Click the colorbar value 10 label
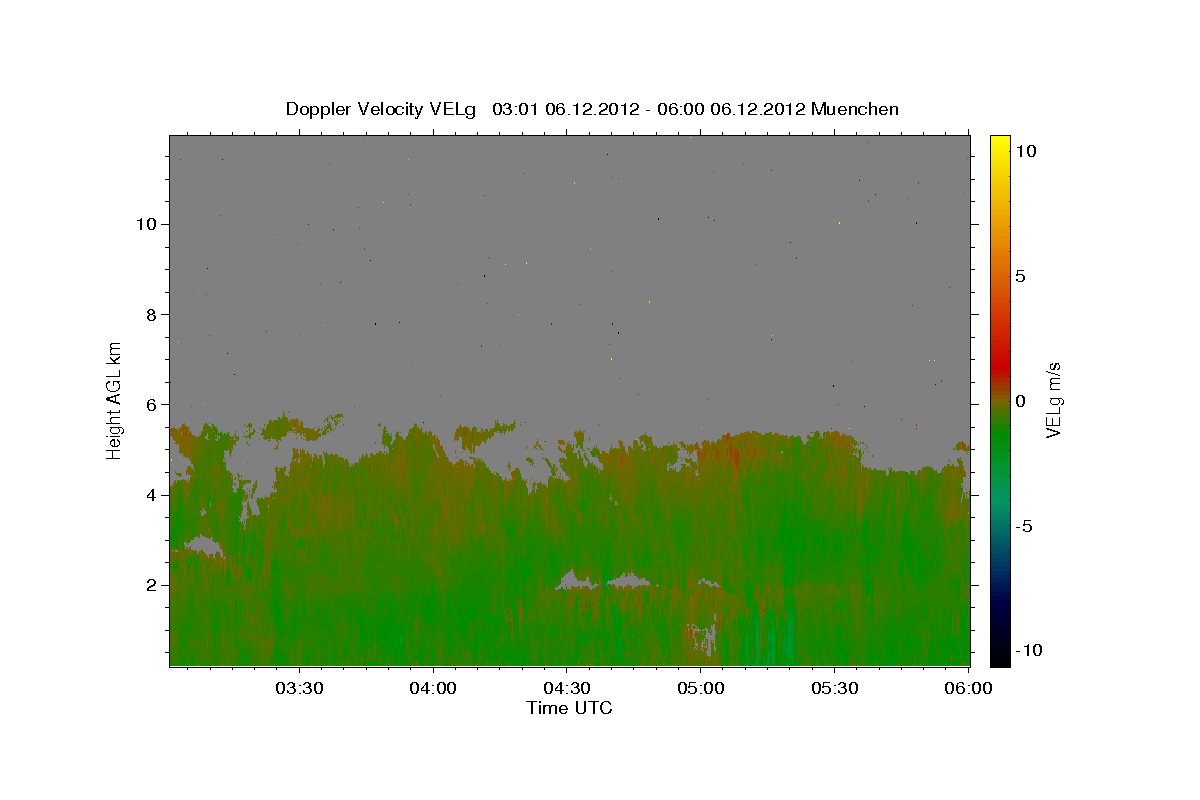The image size is (1200, 800). 1025,151
